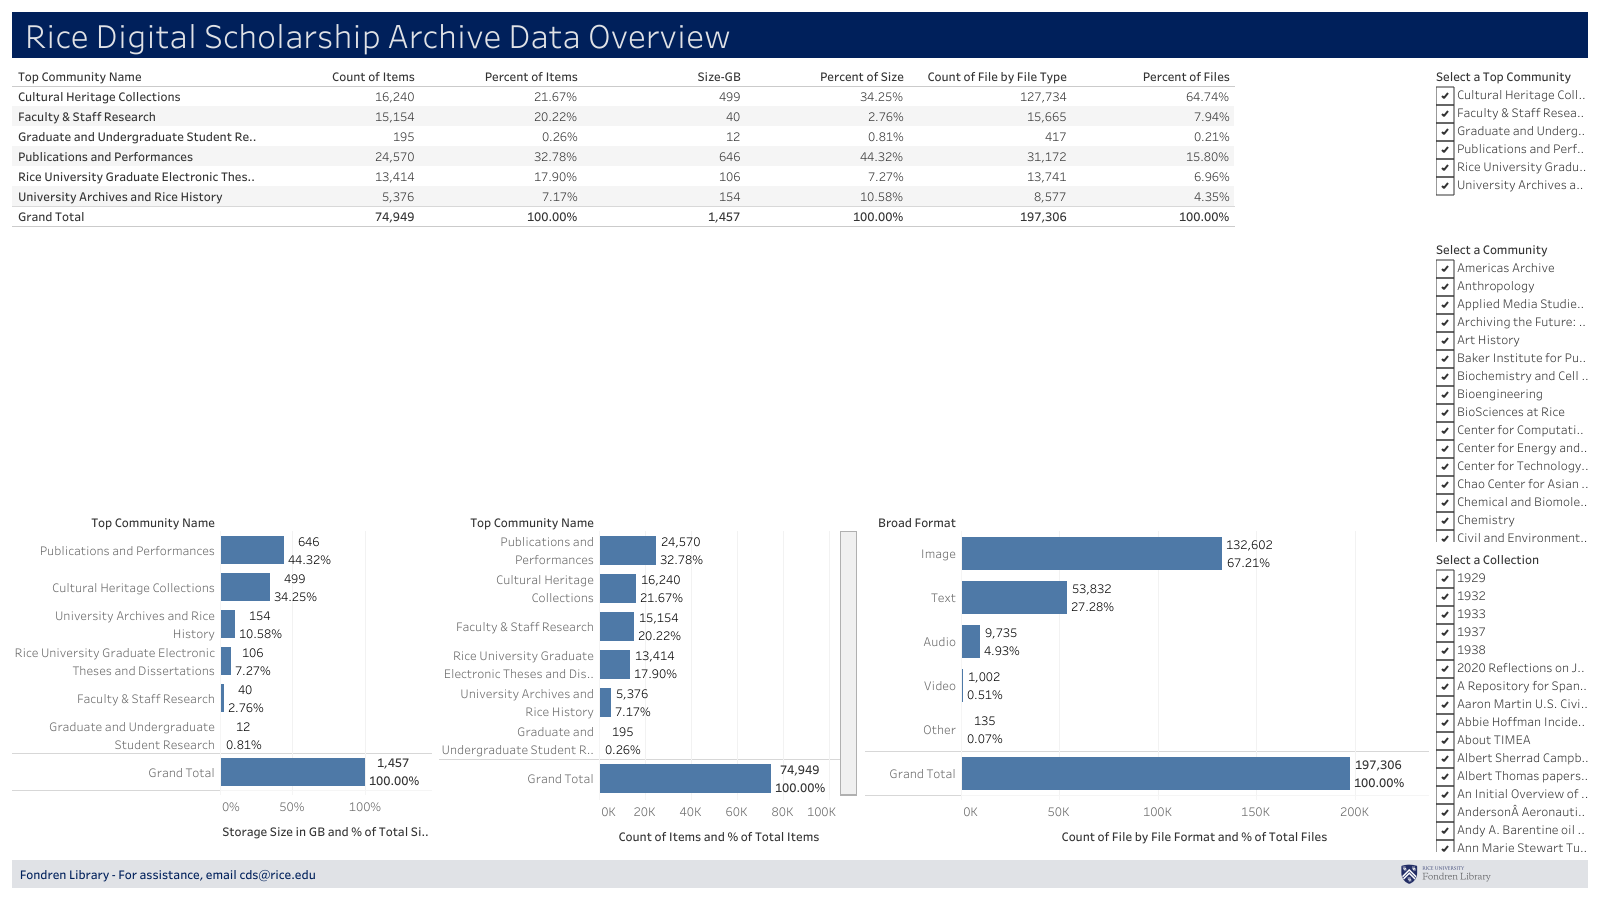Screen dimensions: 1599x899
Task: Toggle 2020 Reflections on J.. checkbox
Action: coord(1444,669)
